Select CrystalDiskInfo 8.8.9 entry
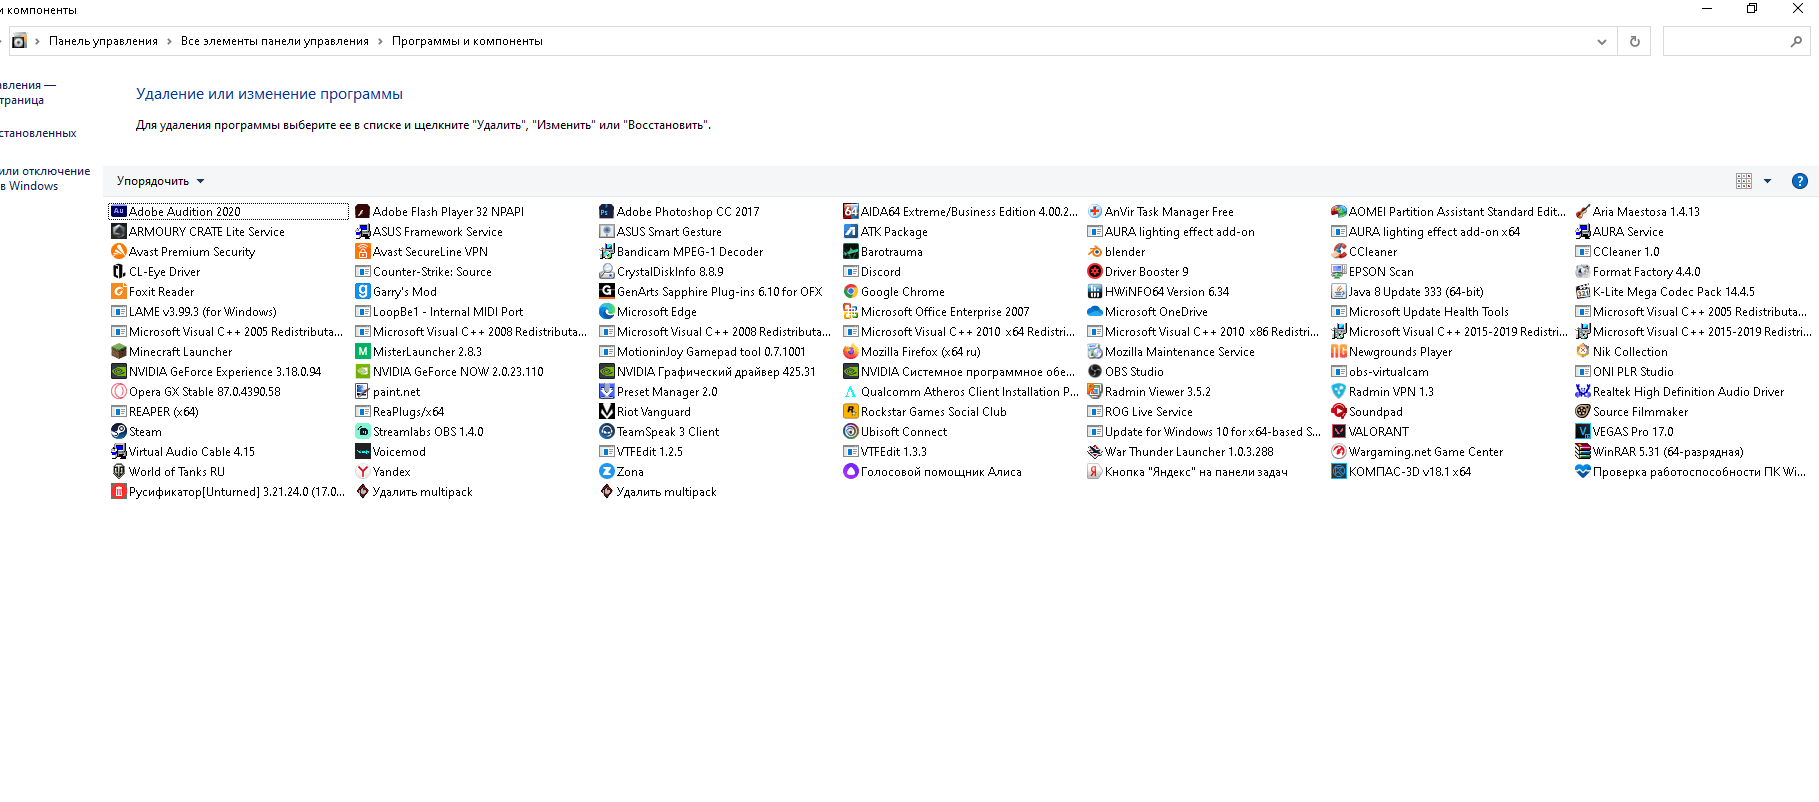Screen dimensions: 1819x802 (x=661, y=271)
